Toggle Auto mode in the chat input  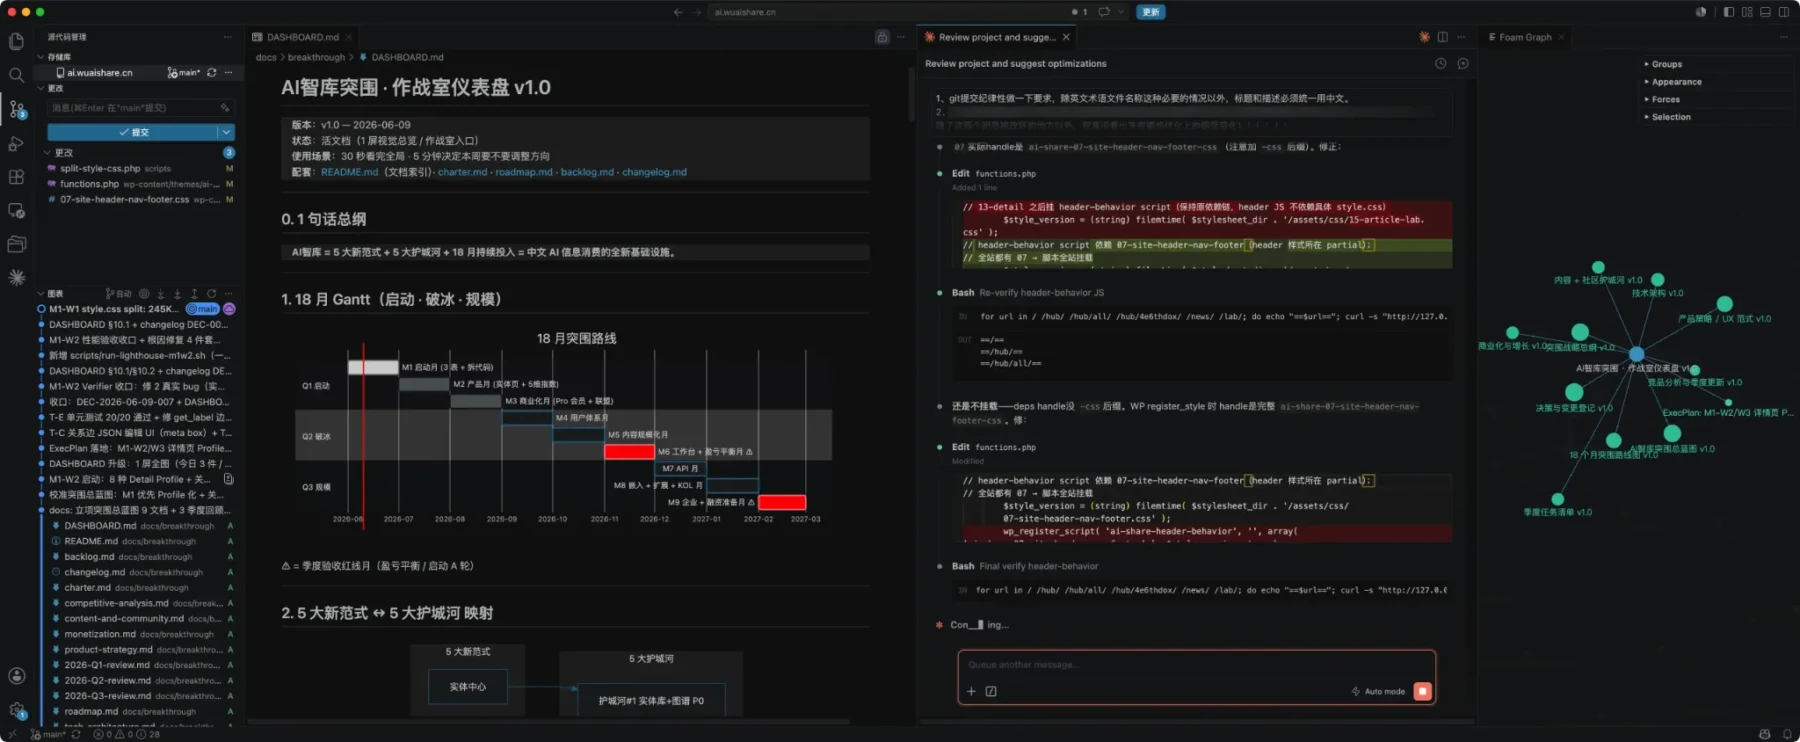[1379, 691]
